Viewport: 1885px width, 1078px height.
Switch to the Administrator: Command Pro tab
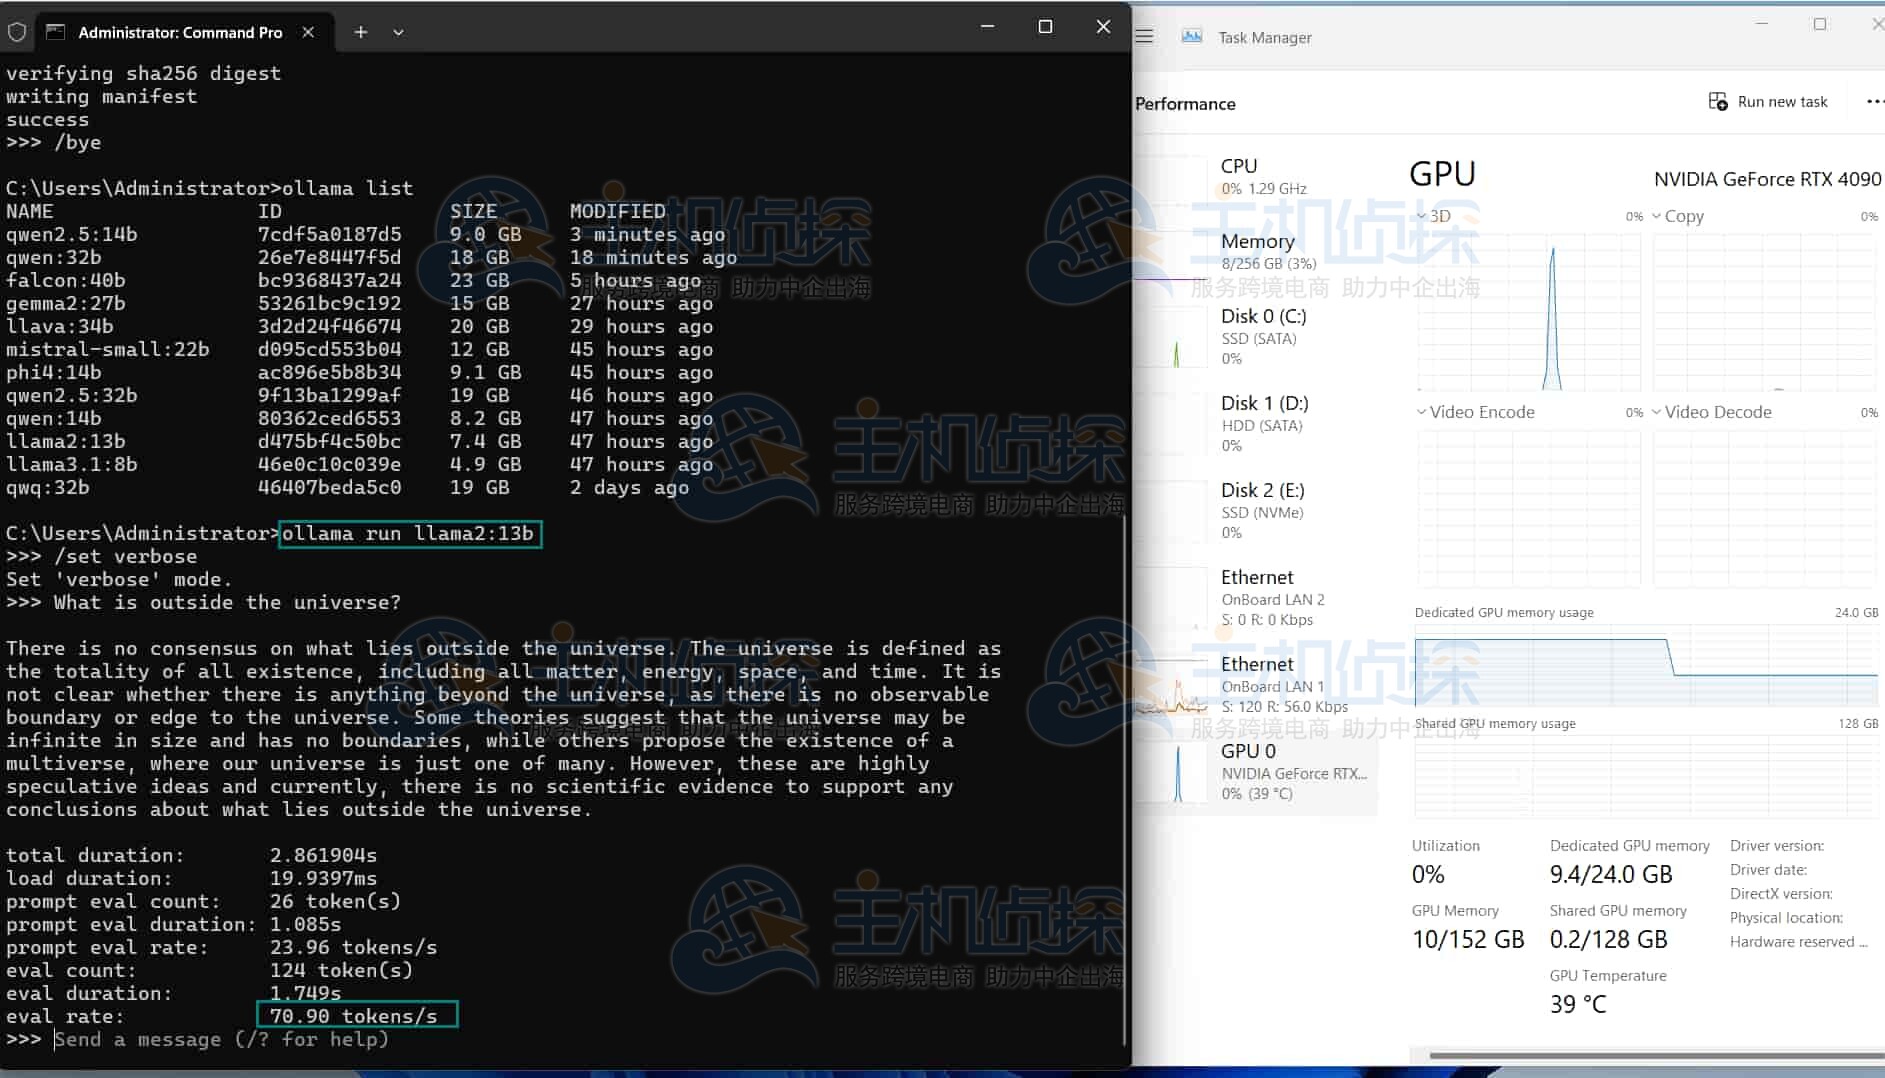[182, 32]
